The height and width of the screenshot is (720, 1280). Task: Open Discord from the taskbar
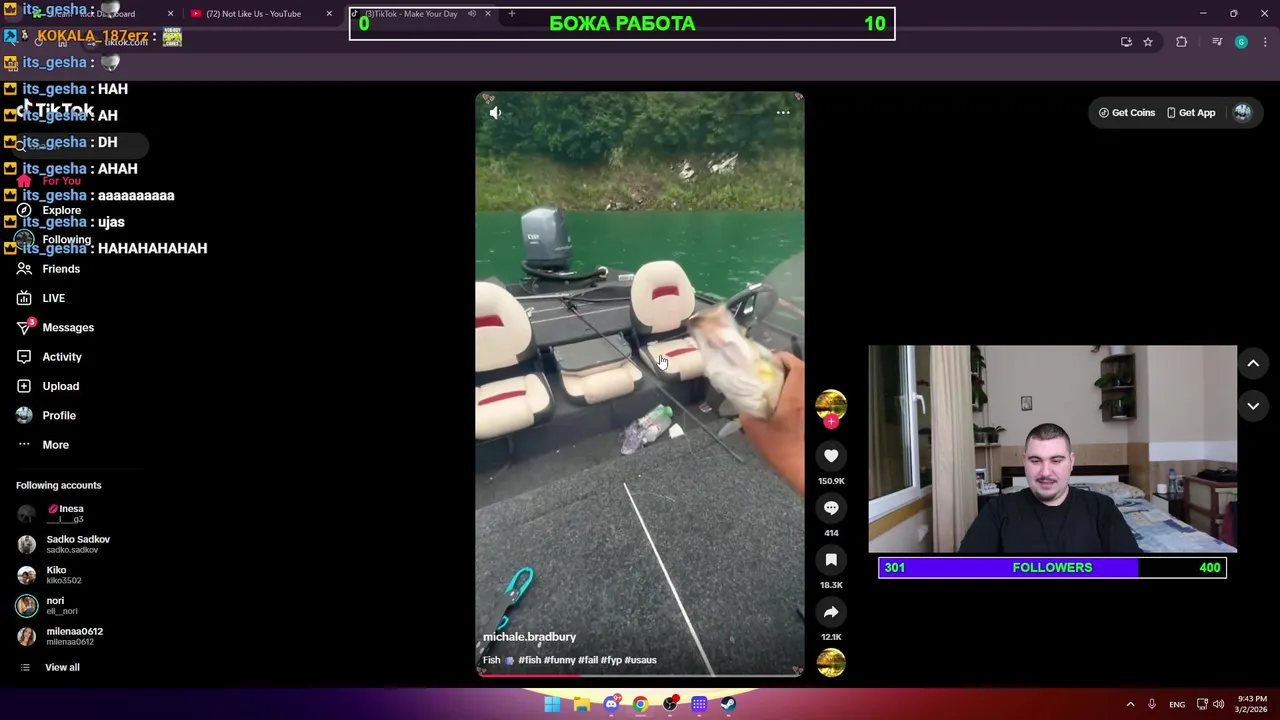click(611, 704)
